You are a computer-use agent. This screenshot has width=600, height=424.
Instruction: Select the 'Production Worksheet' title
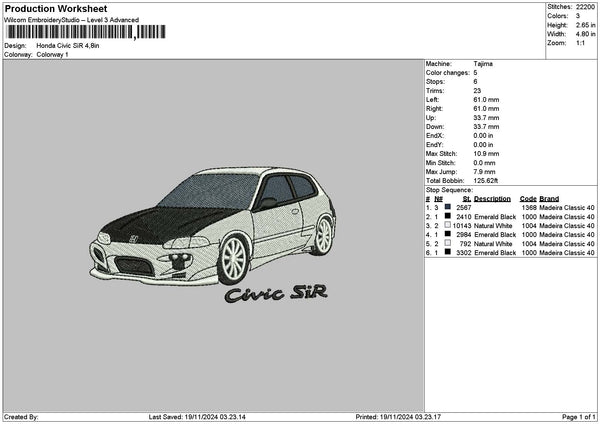(56, 9)
